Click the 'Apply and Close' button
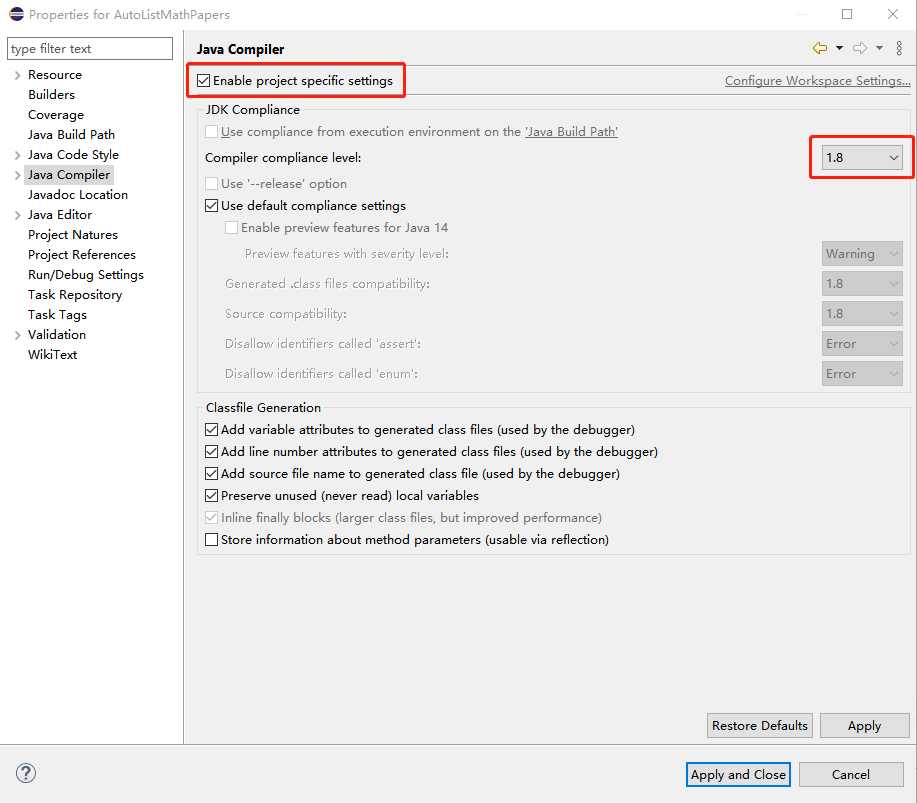Screen dimensions: 917x803 coord(737,774)
